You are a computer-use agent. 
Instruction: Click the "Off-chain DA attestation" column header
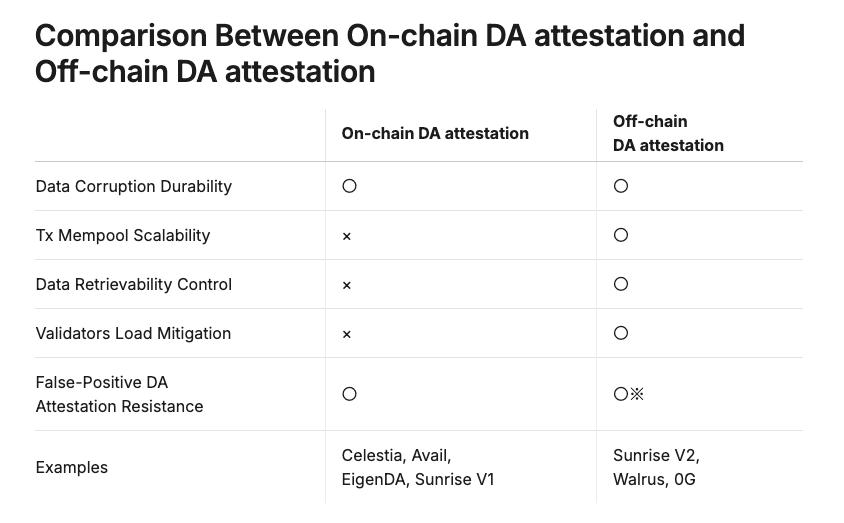click(668, 133)
